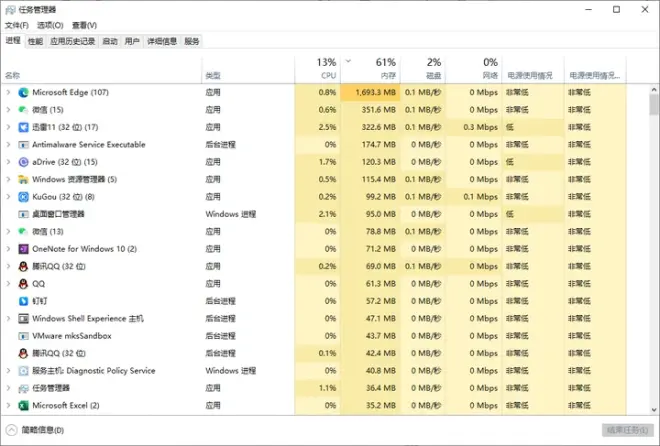Viewport: 660px width, 446px height.
Task: Click the 任务管理器 process row icon
Action: pos(23,388)
